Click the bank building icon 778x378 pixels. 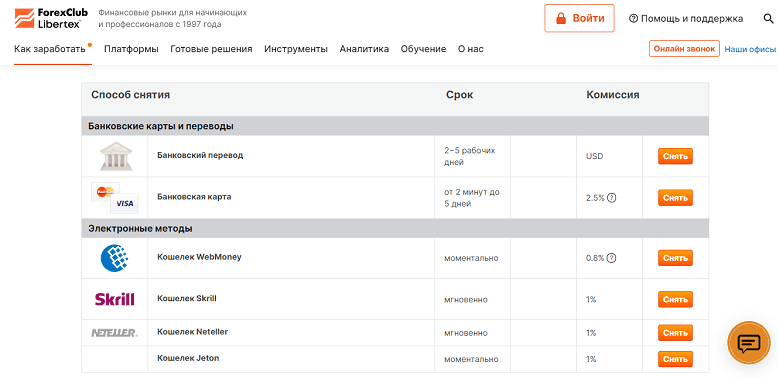coord(116,156)
